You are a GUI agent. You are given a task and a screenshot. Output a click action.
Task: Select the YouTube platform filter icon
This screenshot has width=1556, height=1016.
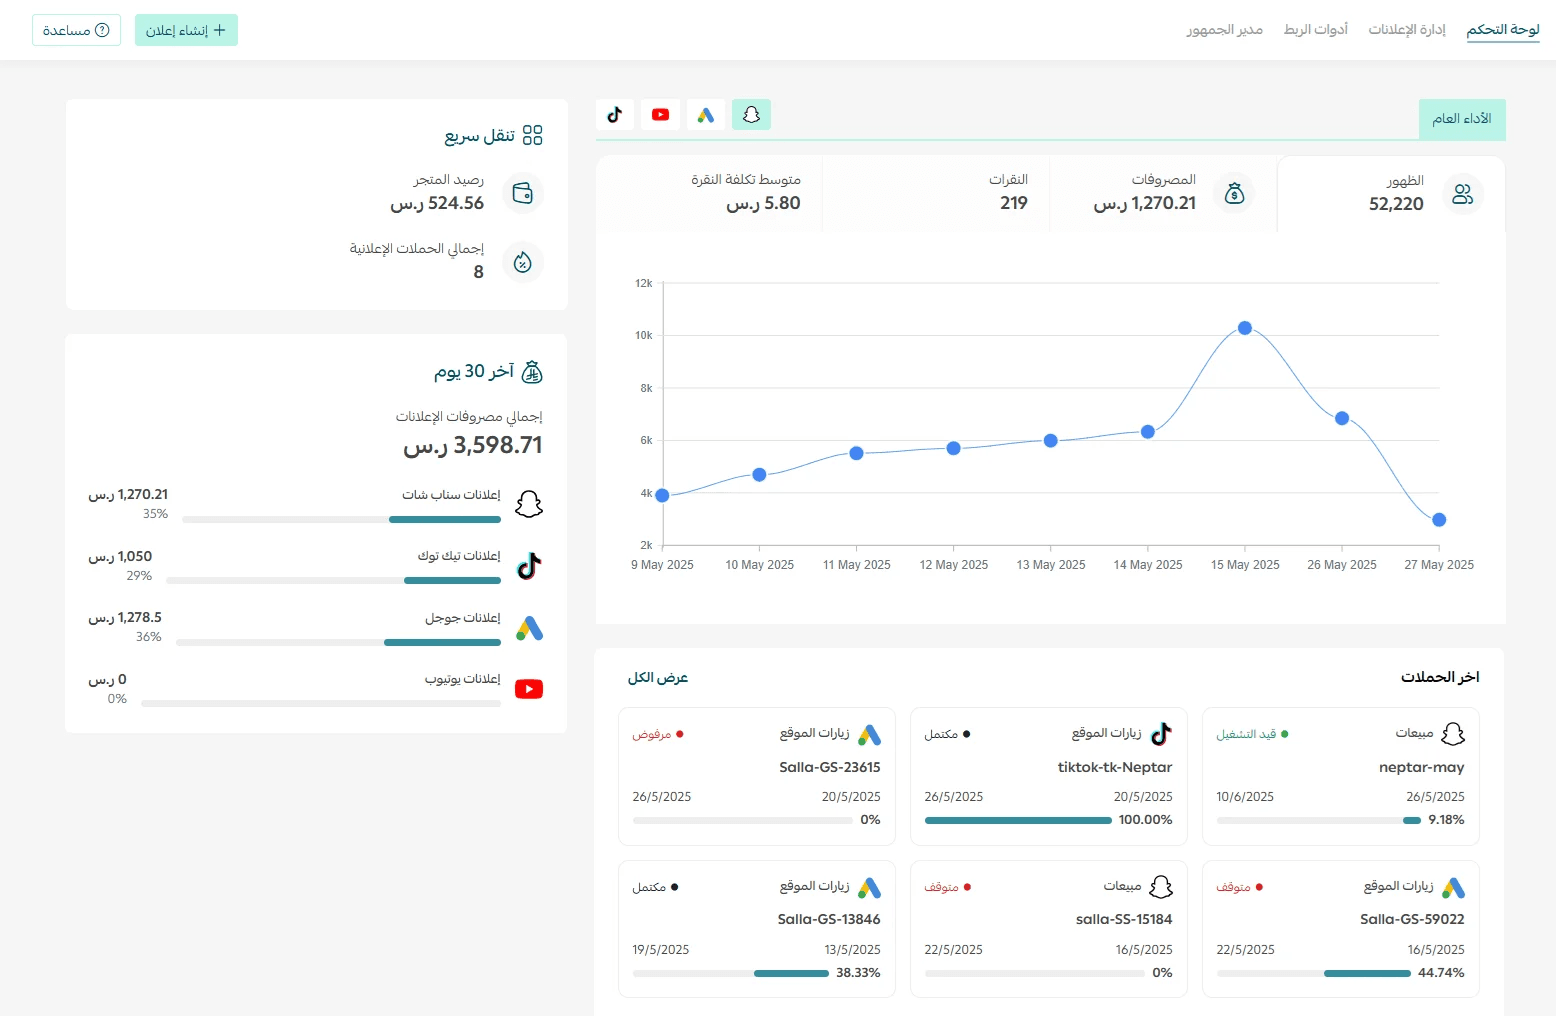661,115
